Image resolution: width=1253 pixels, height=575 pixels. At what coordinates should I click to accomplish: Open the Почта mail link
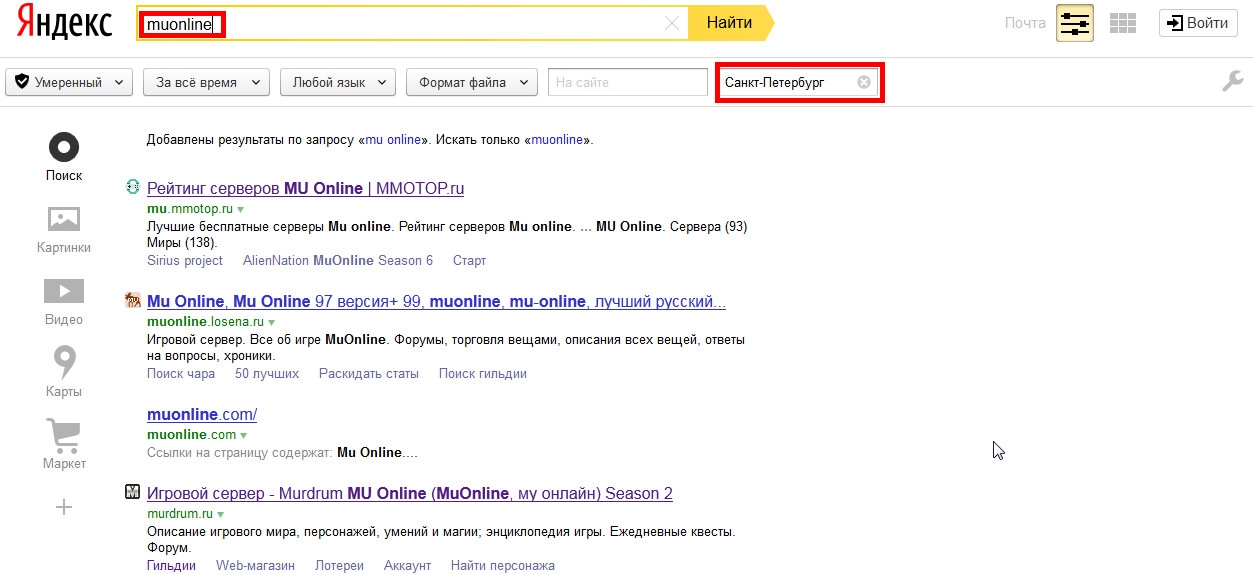click(x=1025, y=23)
